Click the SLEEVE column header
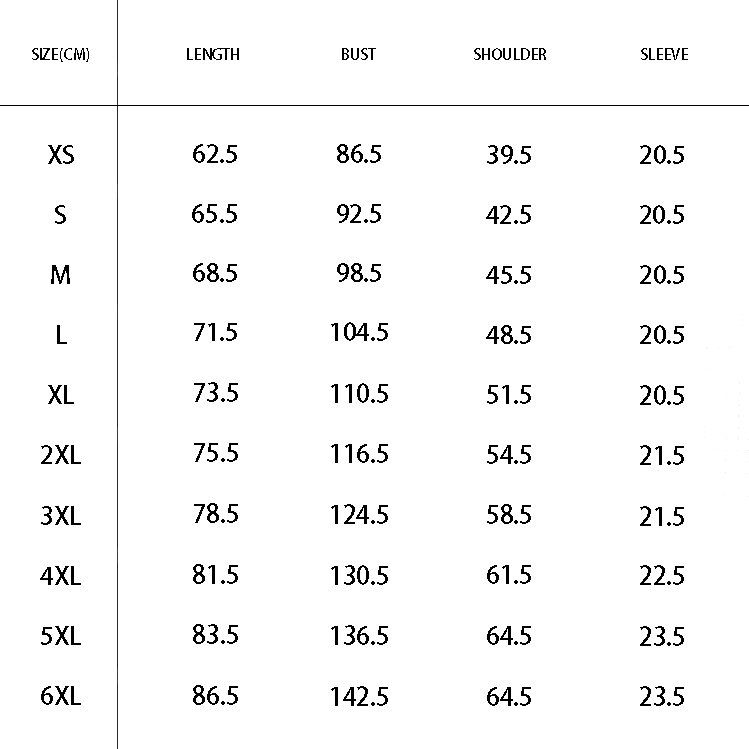The image size is (749, 749). click(x=664, y=55)
